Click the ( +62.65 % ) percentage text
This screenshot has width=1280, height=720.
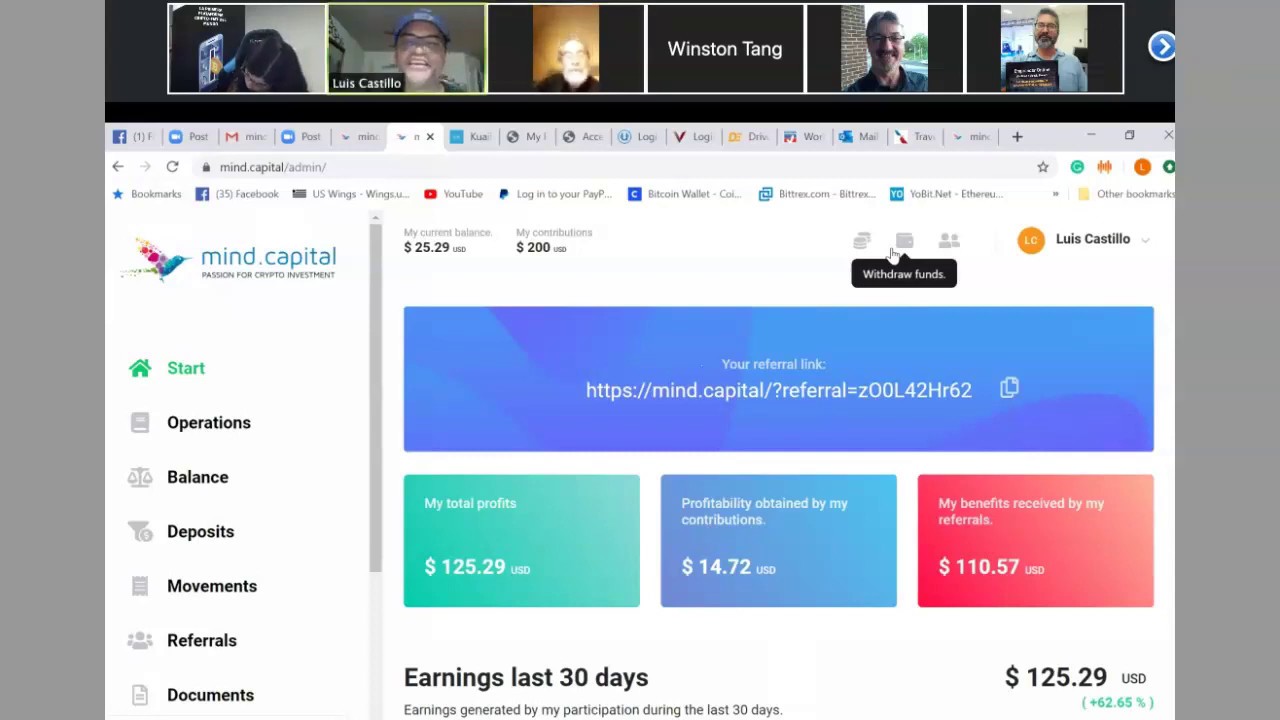(1117, 702)
